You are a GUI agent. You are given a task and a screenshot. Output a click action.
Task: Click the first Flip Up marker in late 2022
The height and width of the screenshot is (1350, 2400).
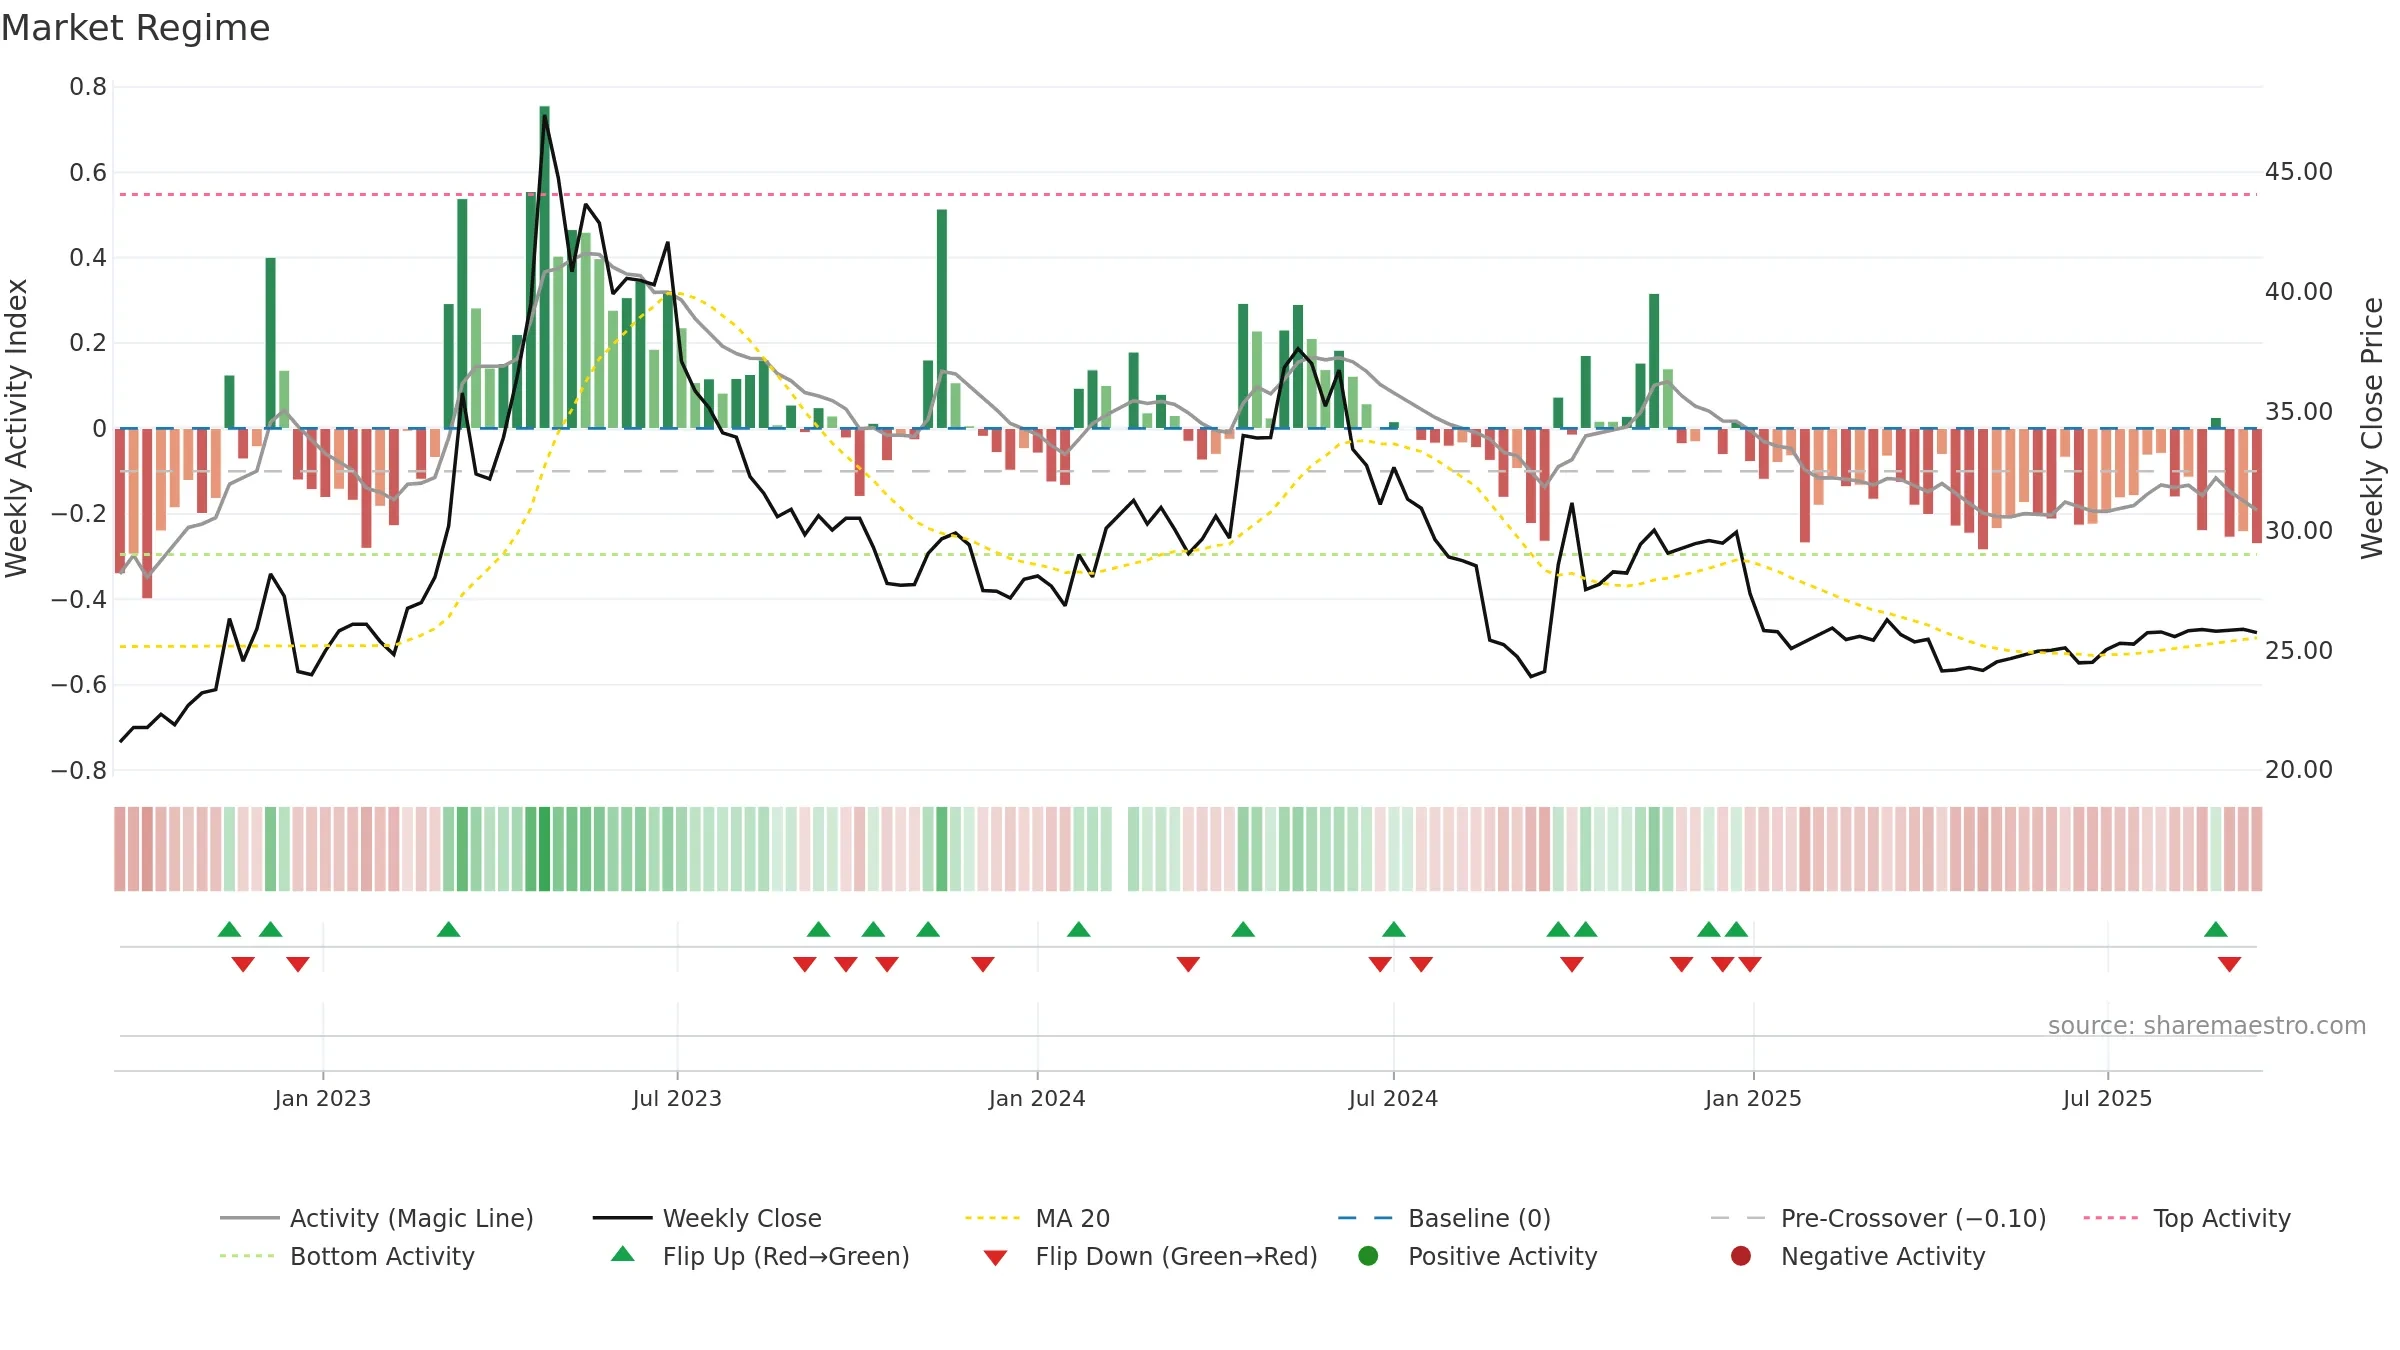click(x=229, y=930)
